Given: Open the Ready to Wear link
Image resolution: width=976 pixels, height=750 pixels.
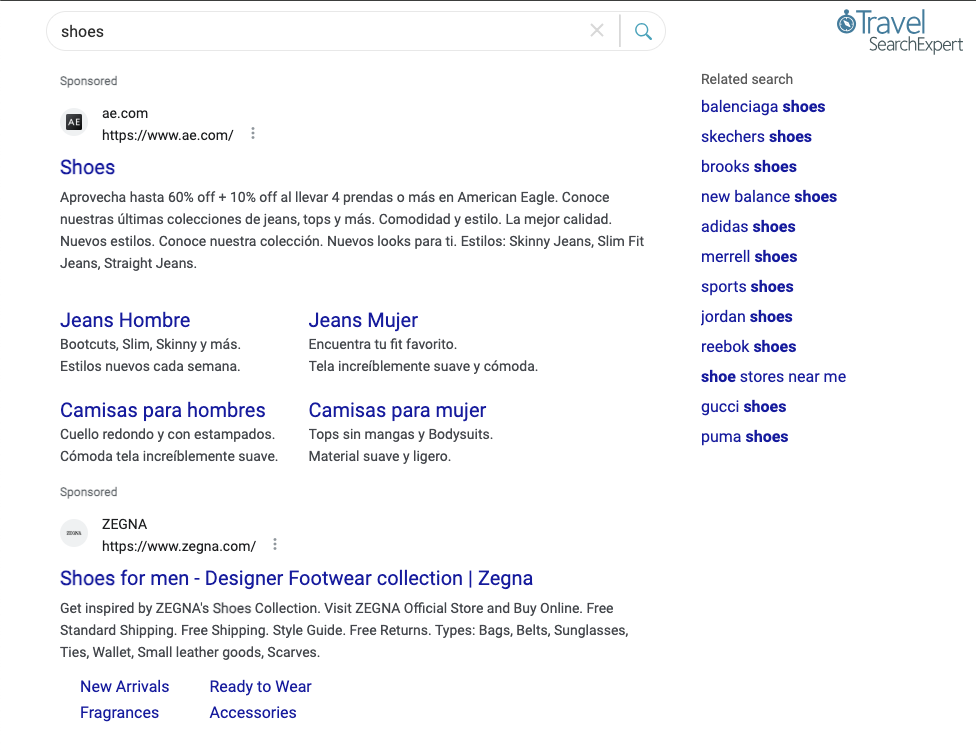Looking at the screenshot, I should pos(261,687).
